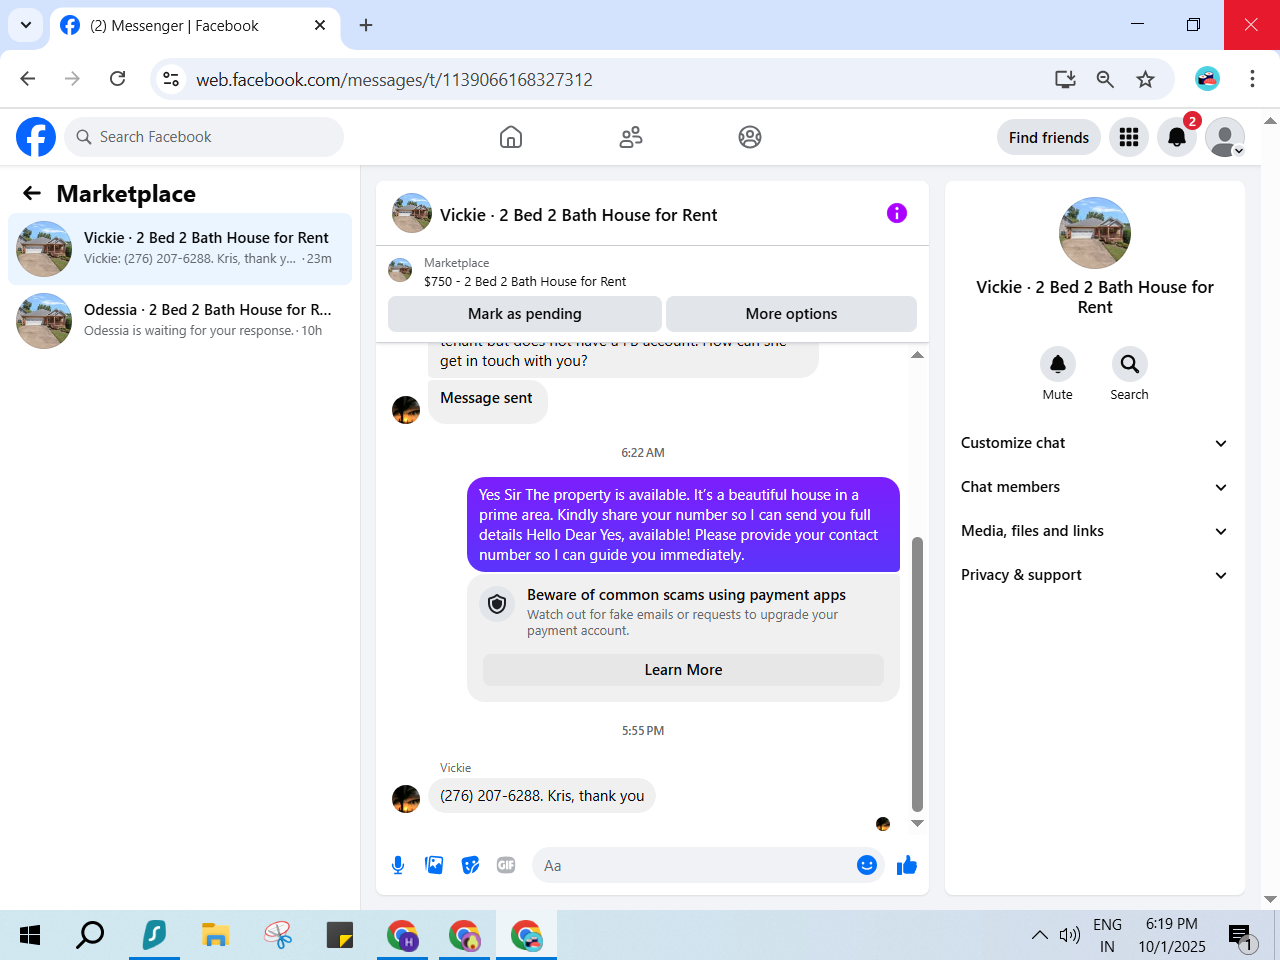The height and width of the screenshot is (960, 1280).
Task: Install app icon in address bar
Action: click(x=1065, y=79)
